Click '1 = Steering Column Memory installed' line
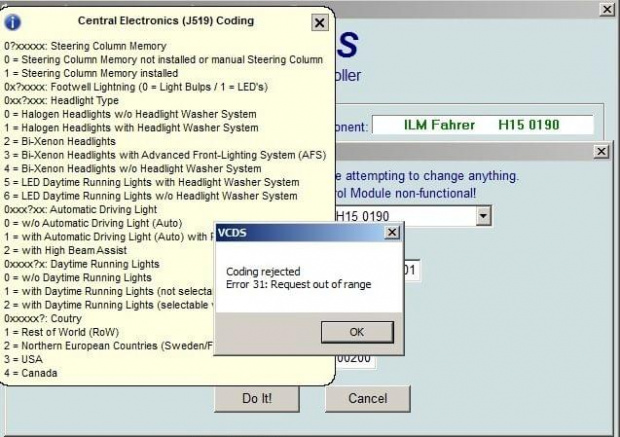The image size is (620, 437). coord(91,73)
